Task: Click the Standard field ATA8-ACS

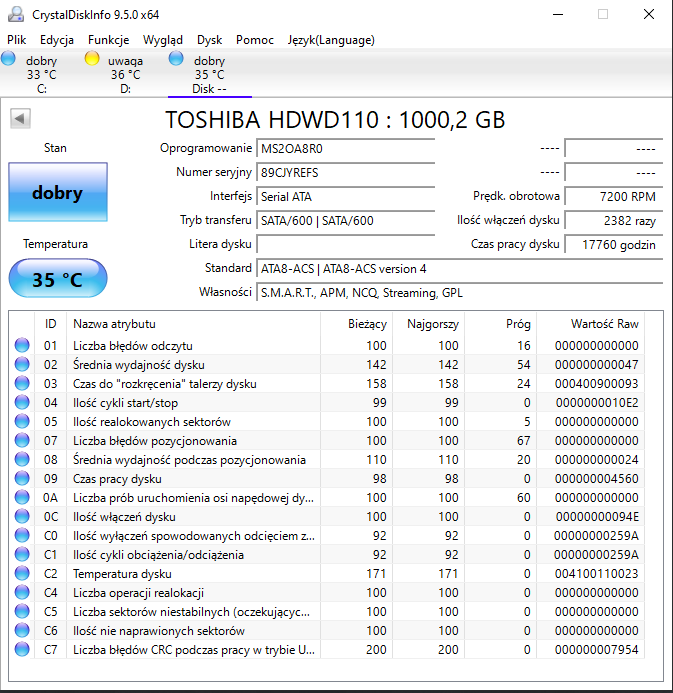Action: point(460,268)
